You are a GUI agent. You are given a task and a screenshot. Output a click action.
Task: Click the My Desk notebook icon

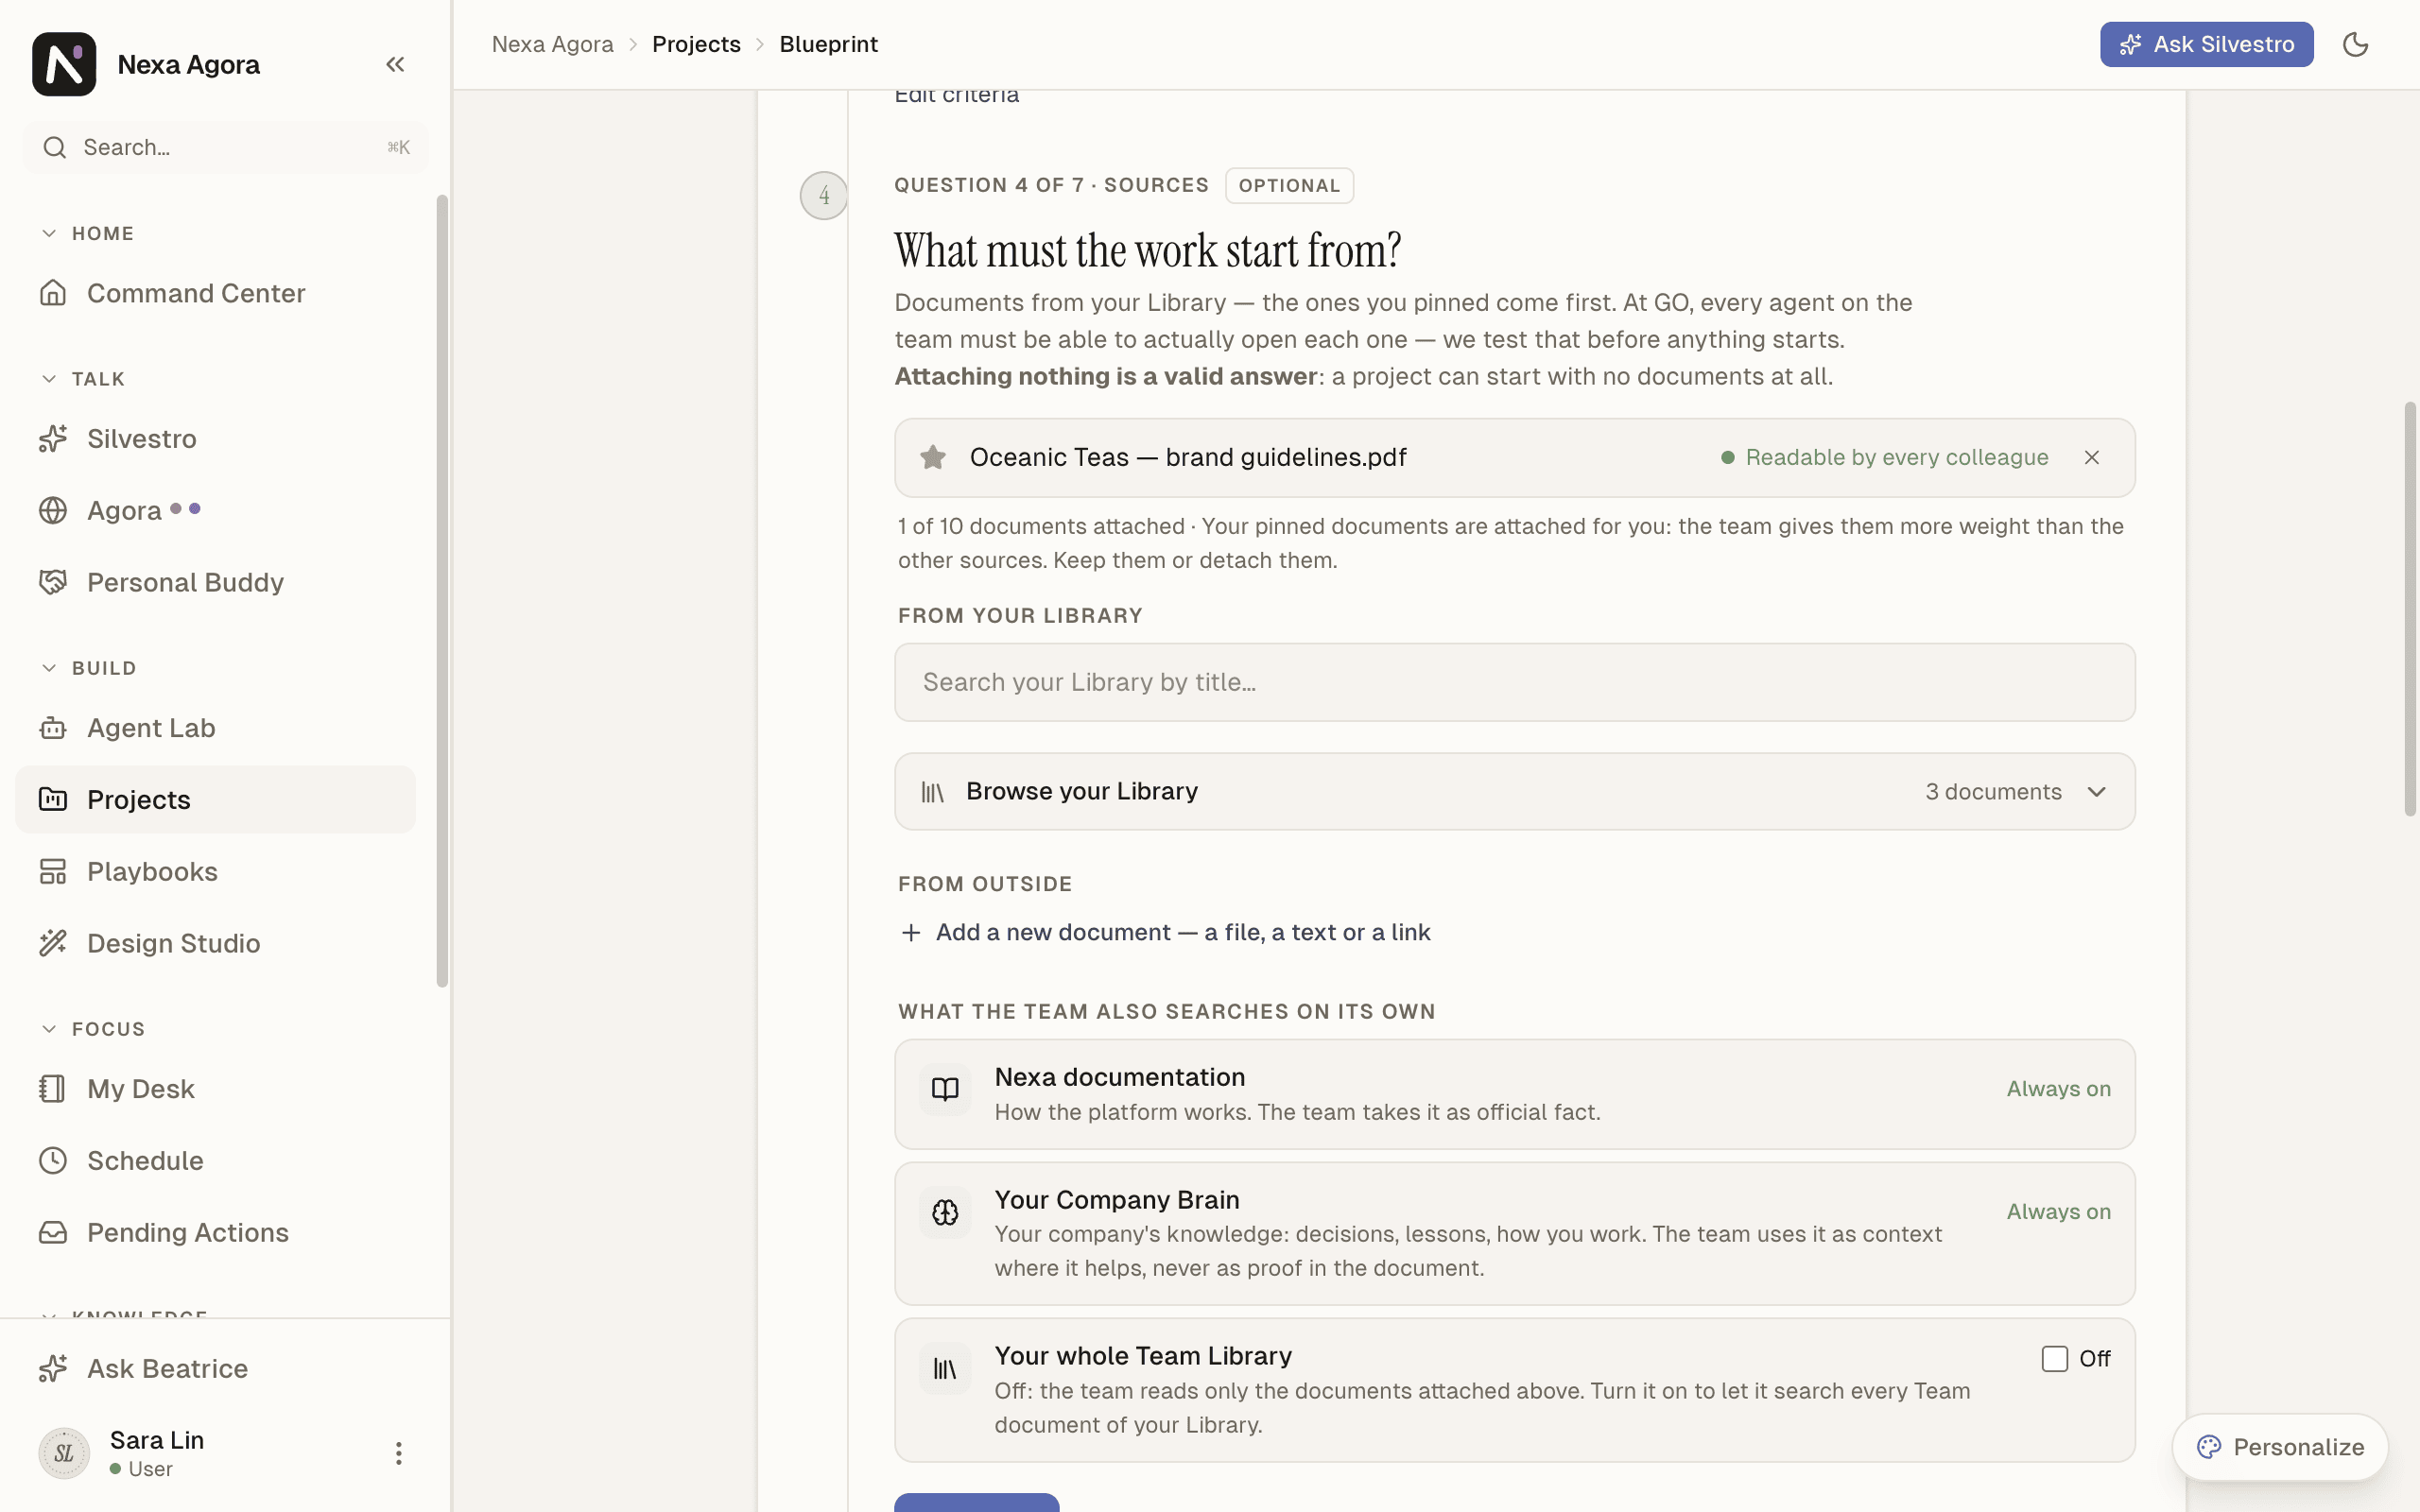pos(53,1088)
